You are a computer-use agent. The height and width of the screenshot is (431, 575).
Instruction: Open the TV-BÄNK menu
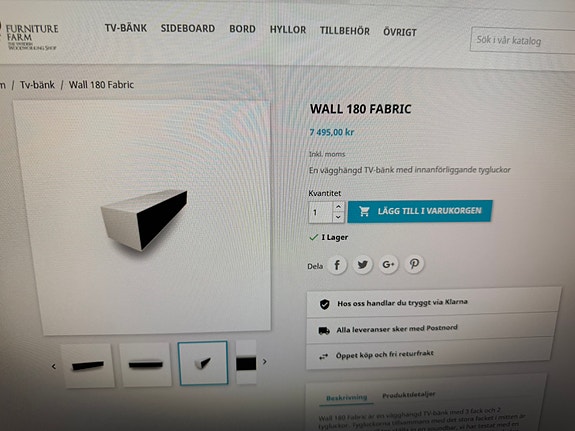pos(126,28)
